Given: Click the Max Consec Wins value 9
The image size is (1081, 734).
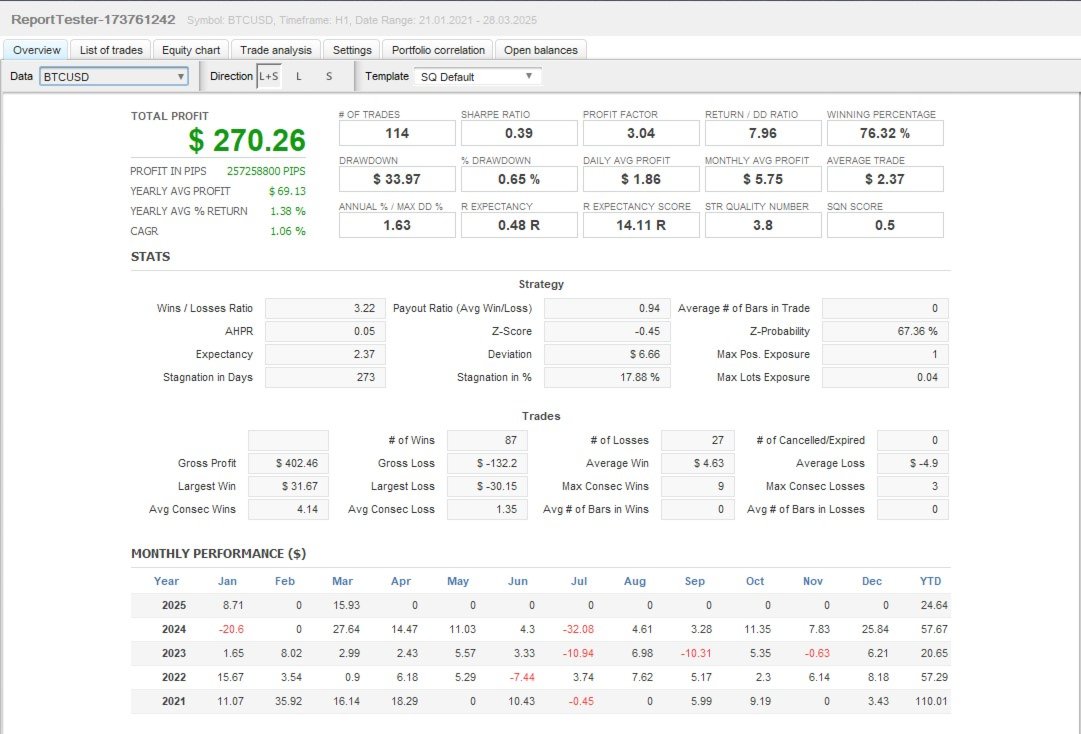Looking at the screenshot, I should (x=698, y=487).
